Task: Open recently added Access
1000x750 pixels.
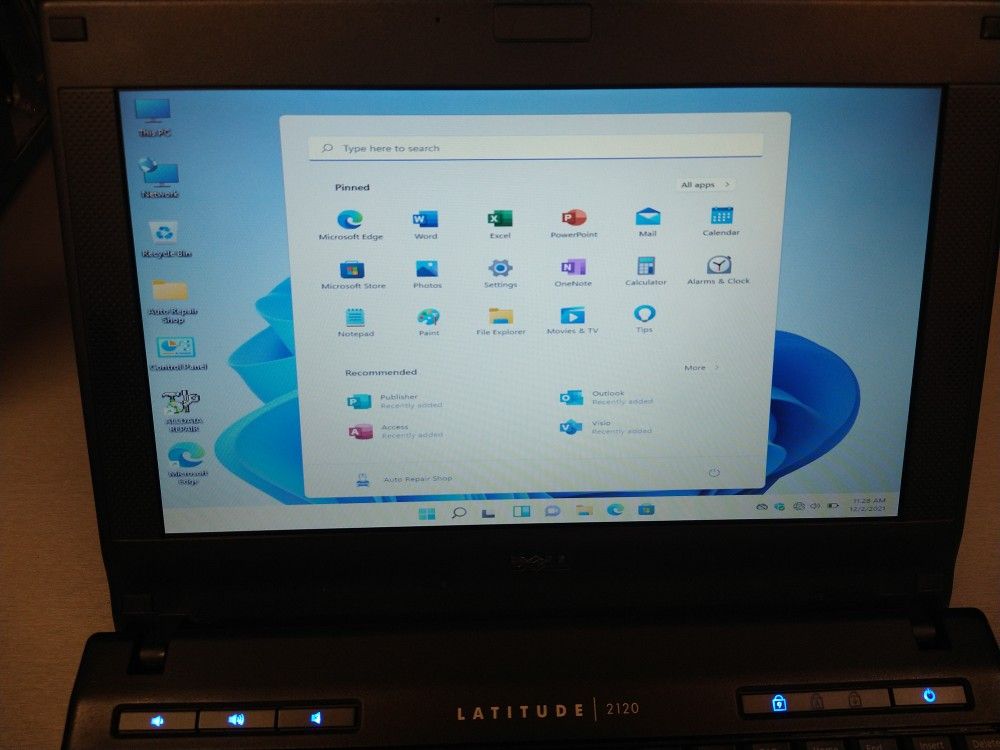Action: point(395,431)
